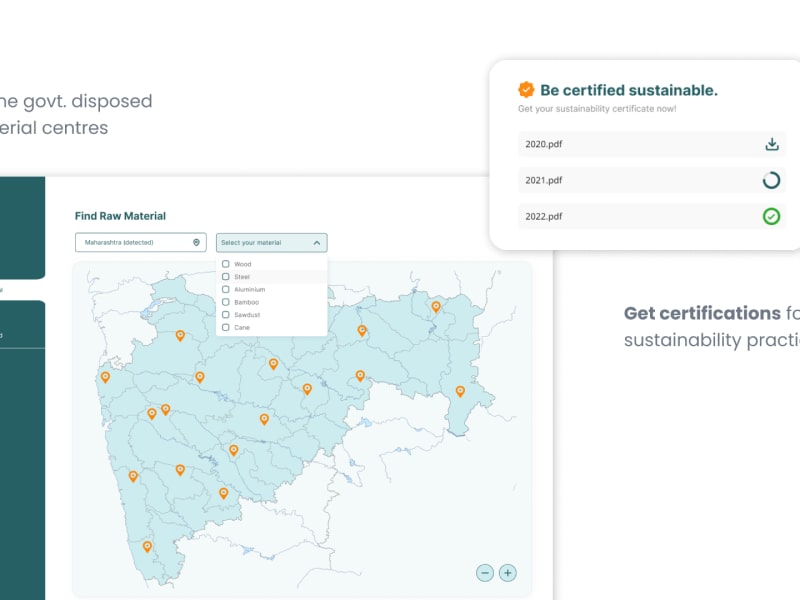Click the location pin icon in Maharashtra field
Viewport: 800px width, 600px height.
click(196, 242)
